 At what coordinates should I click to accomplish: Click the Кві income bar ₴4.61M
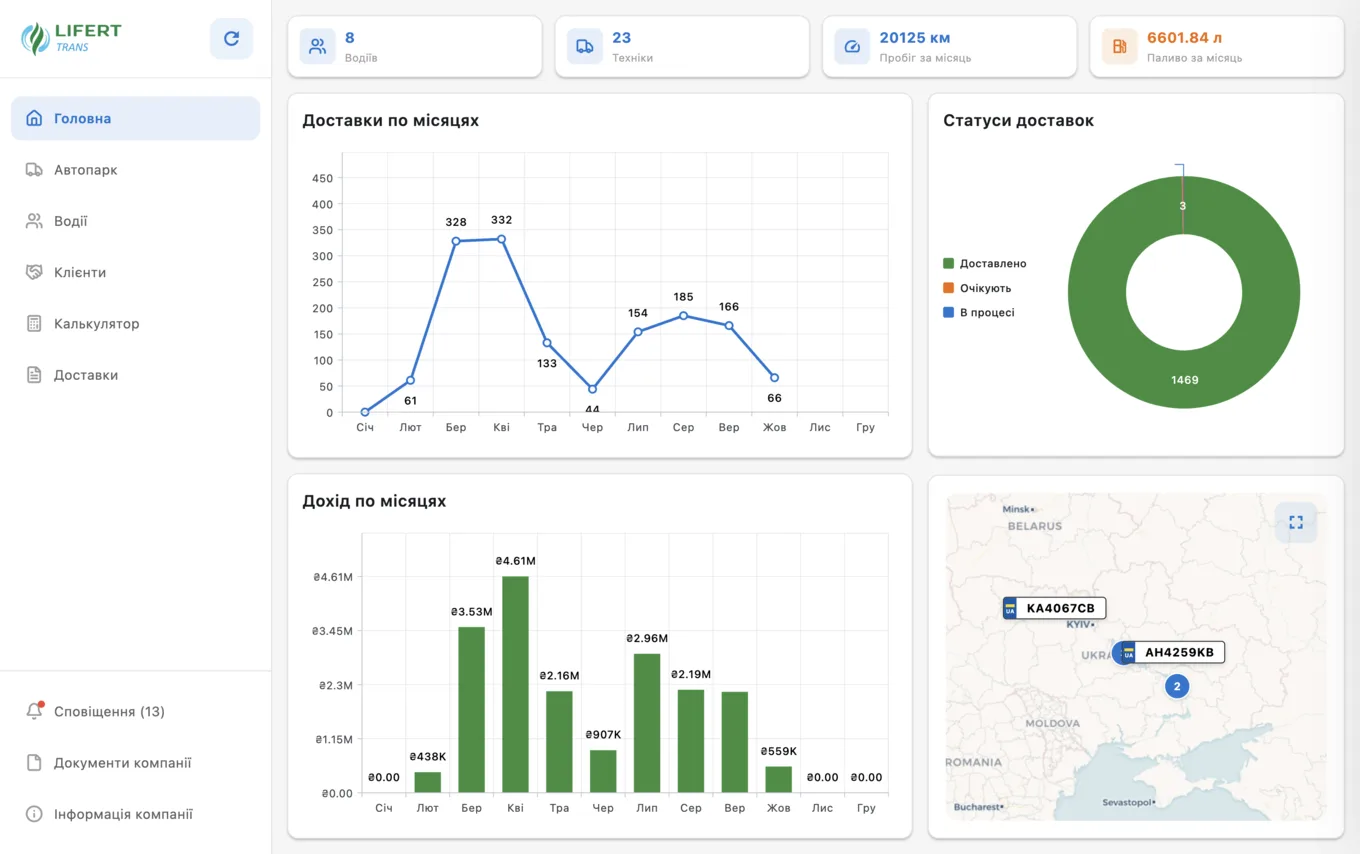pyautogui.click(x=515, y=685)
